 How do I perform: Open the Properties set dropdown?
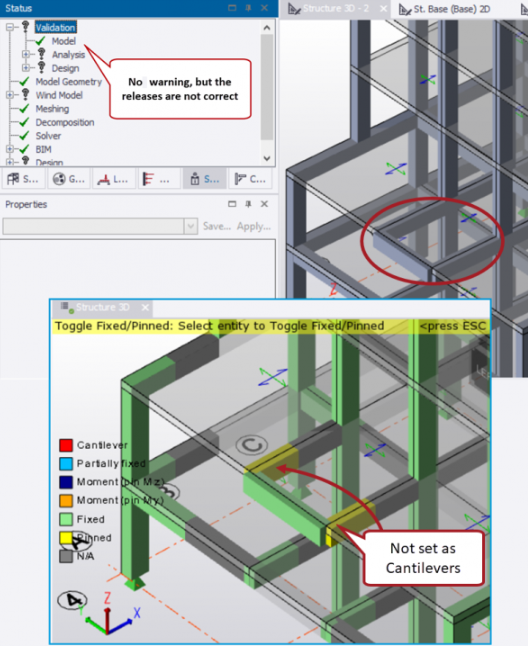pyautogui.click(x=190, y=226)
